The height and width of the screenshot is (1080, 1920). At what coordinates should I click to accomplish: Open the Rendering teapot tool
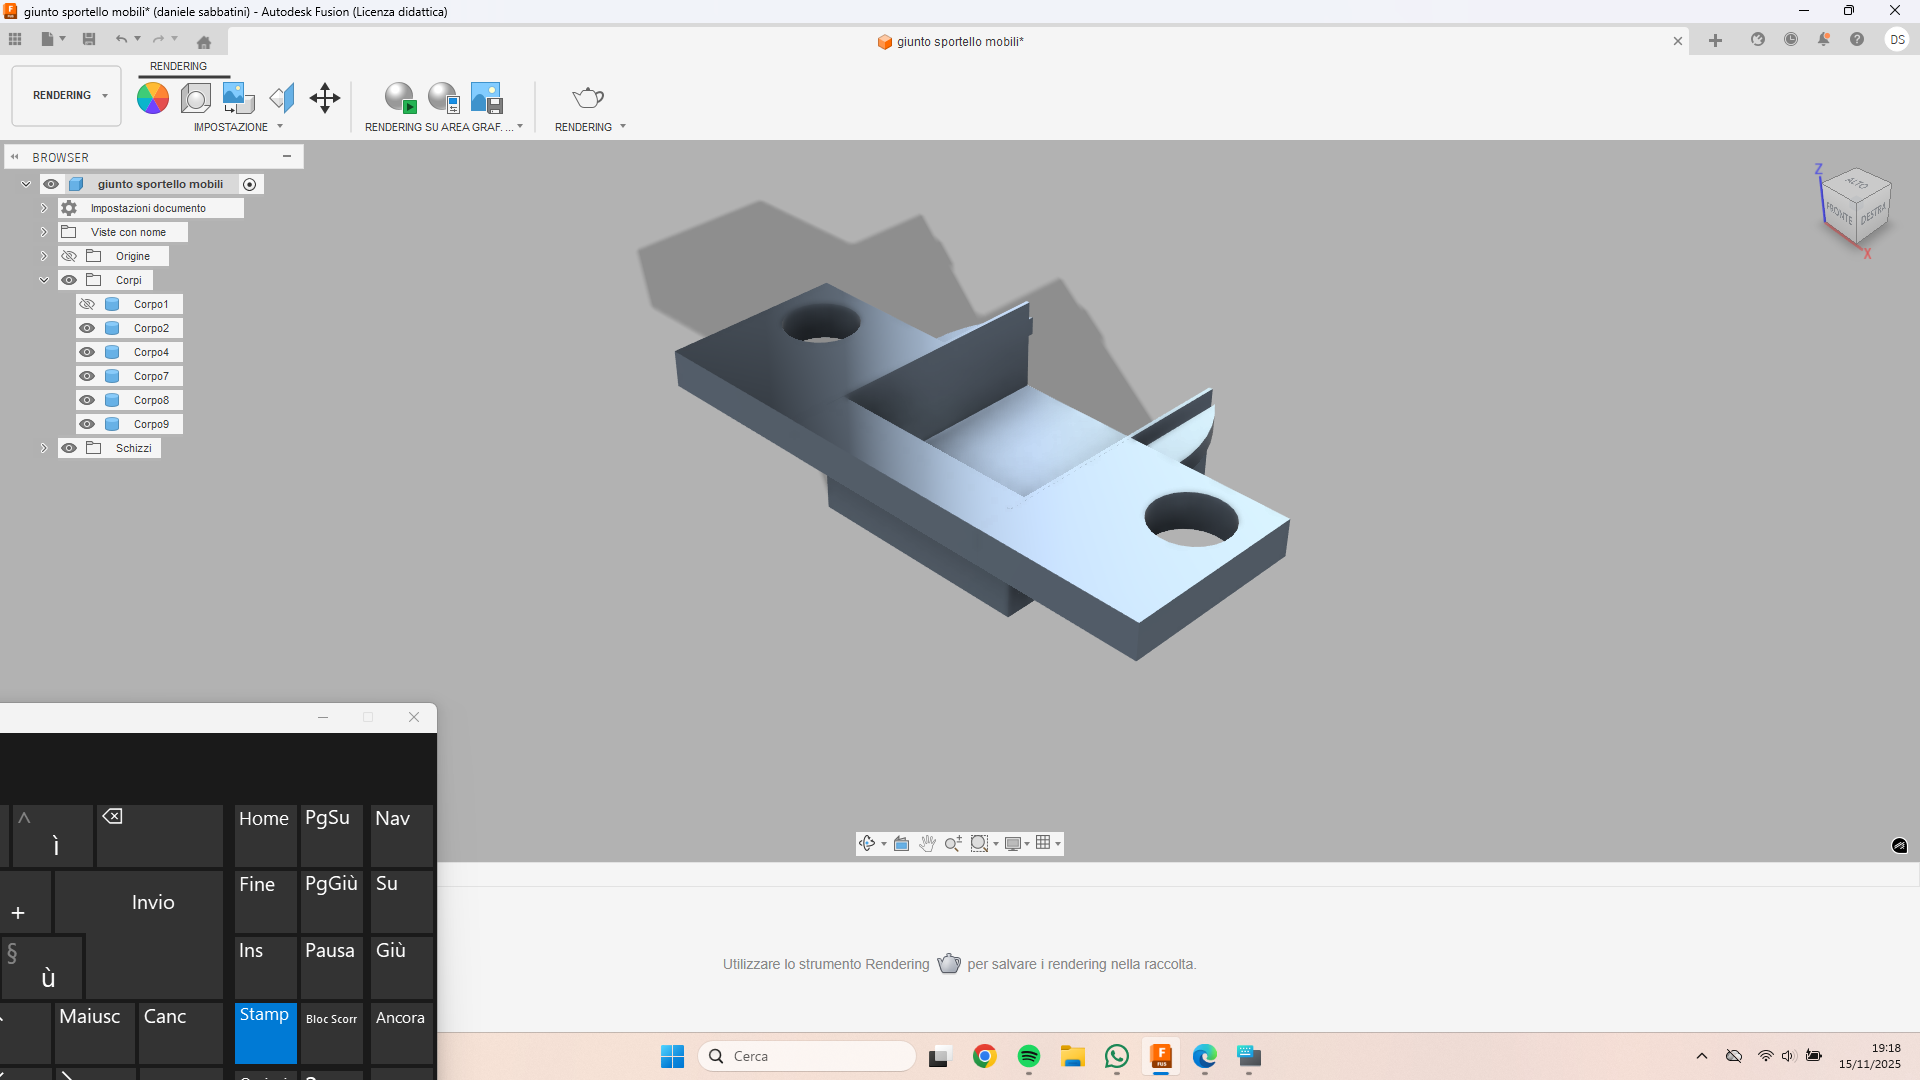[x=587, y=97]
